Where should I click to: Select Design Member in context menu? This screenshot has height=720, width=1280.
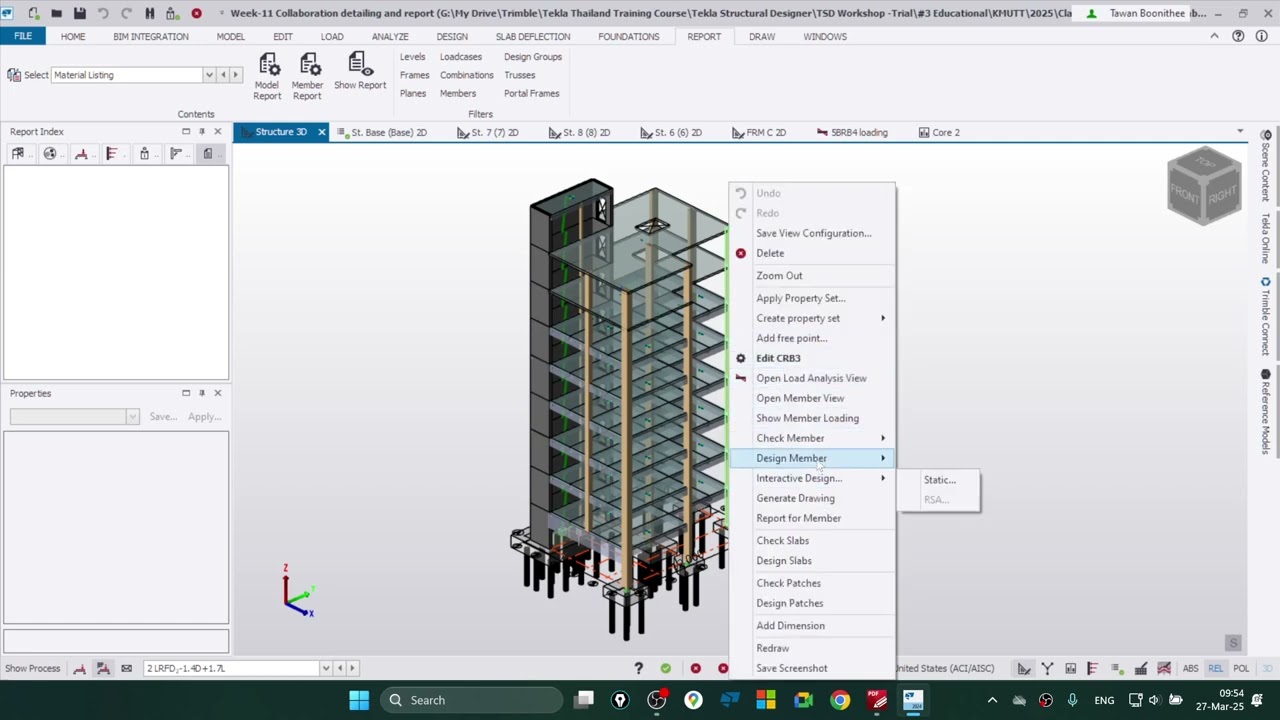tap(812, 458)
